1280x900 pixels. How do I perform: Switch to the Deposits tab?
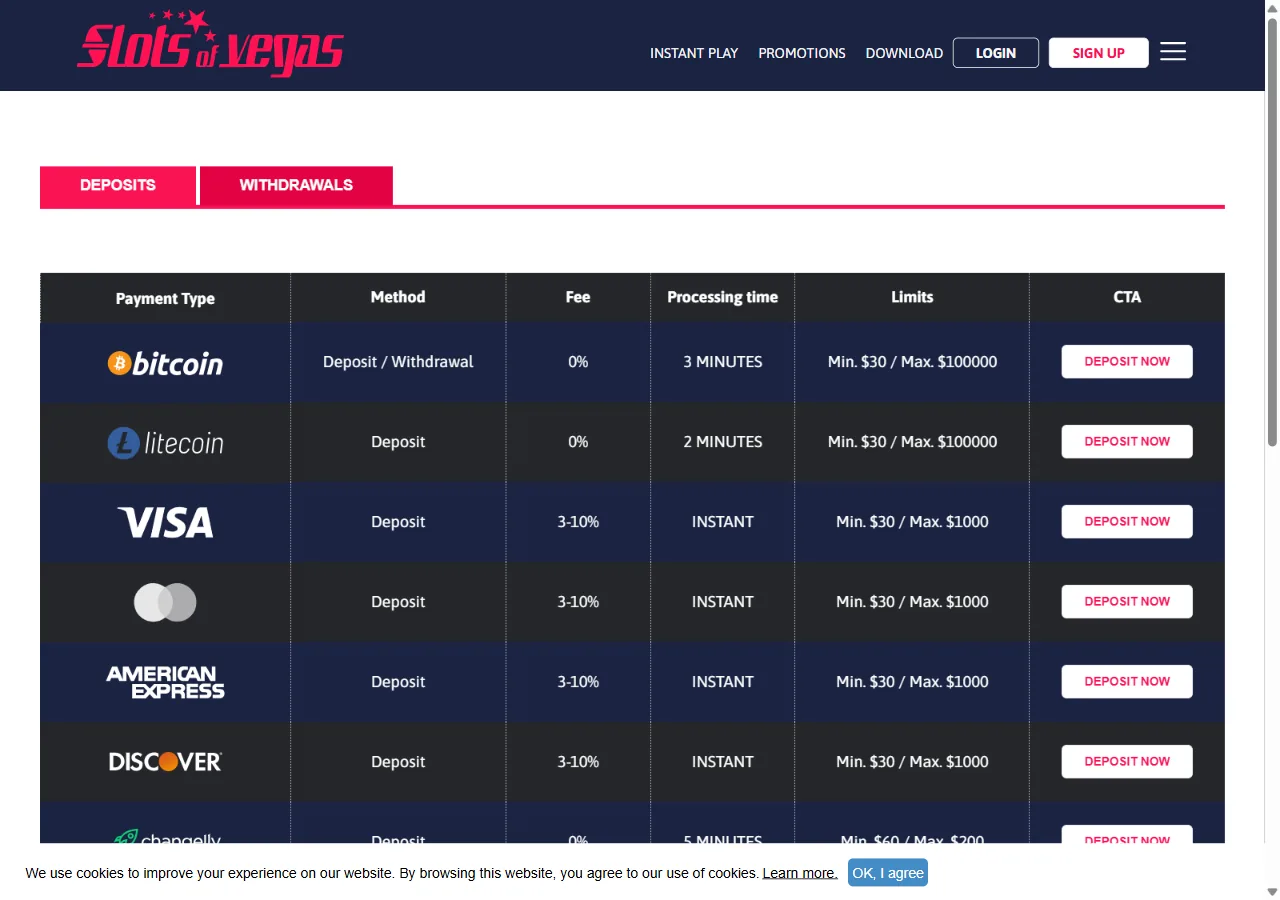click(118, 185)
